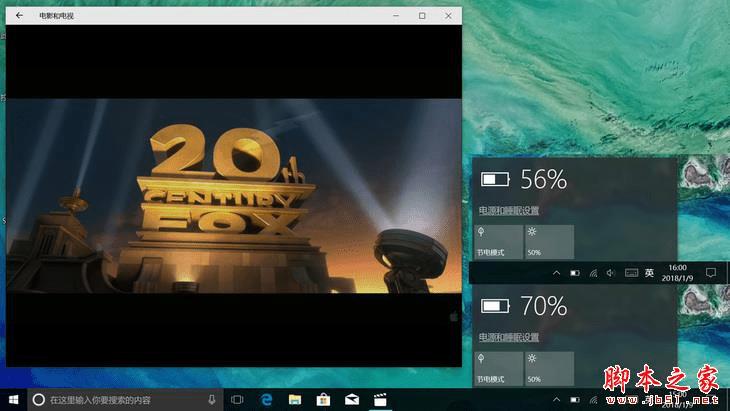Open Wi-Fi network icon beside the 16:00 clock
Image resolution: width=730 pixels, height=411 pixels.
[593, 273]
